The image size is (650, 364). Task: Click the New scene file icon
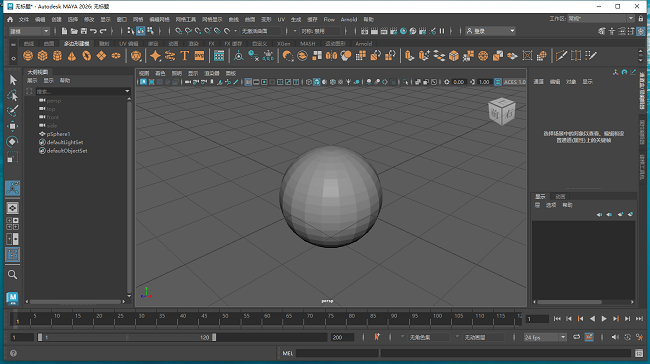point(64,31)
